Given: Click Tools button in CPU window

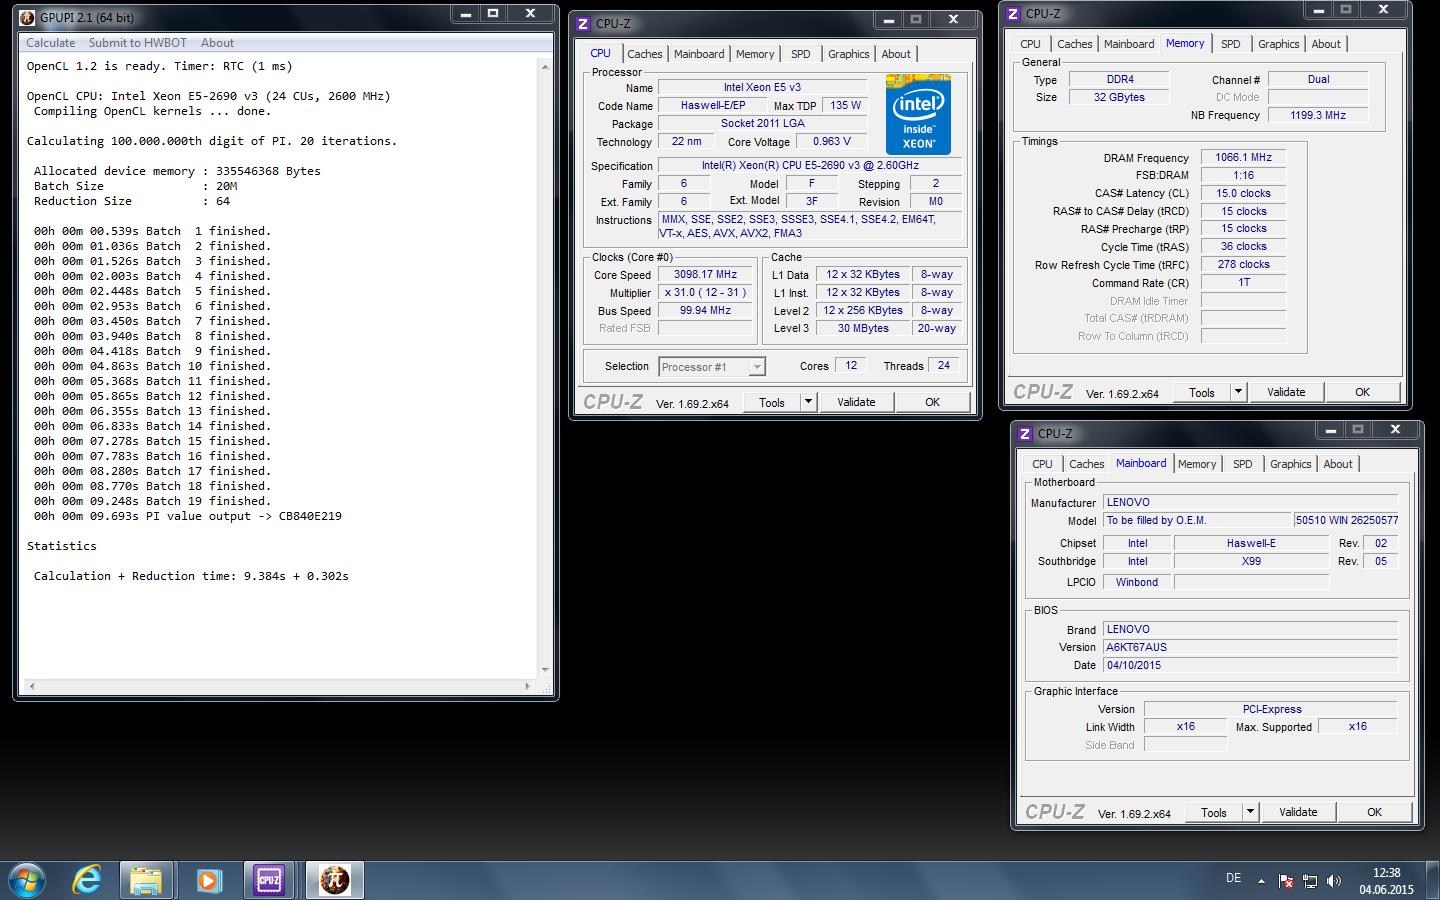Looking at the screenshot, I should [x=772, y=402].
